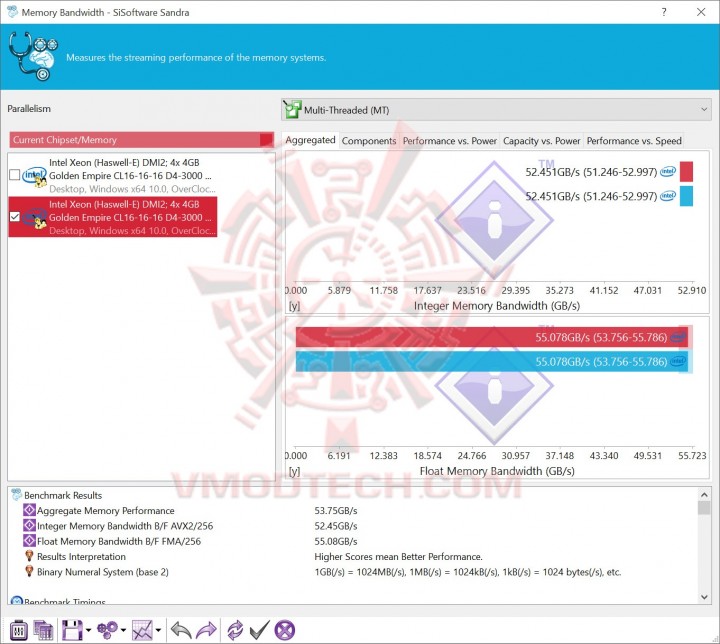This screenshot has height=644, width=720.
Task: Click the Integer Memory Bandwidth (GB/s) axis title
Action: tap(497, 306)
